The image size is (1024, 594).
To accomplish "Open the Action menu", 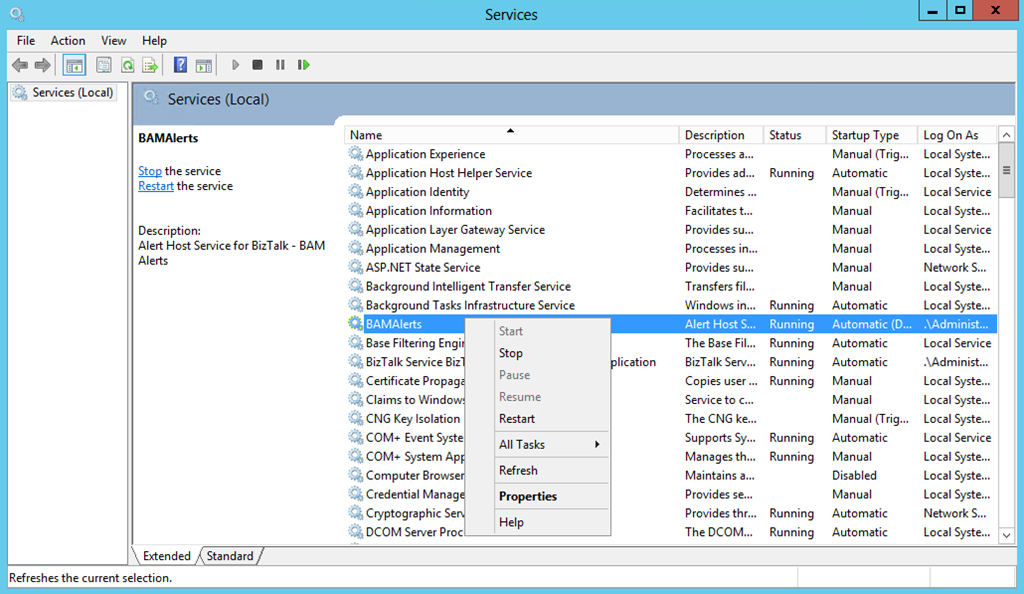I will pyautogui.click(x=68, y=40).
